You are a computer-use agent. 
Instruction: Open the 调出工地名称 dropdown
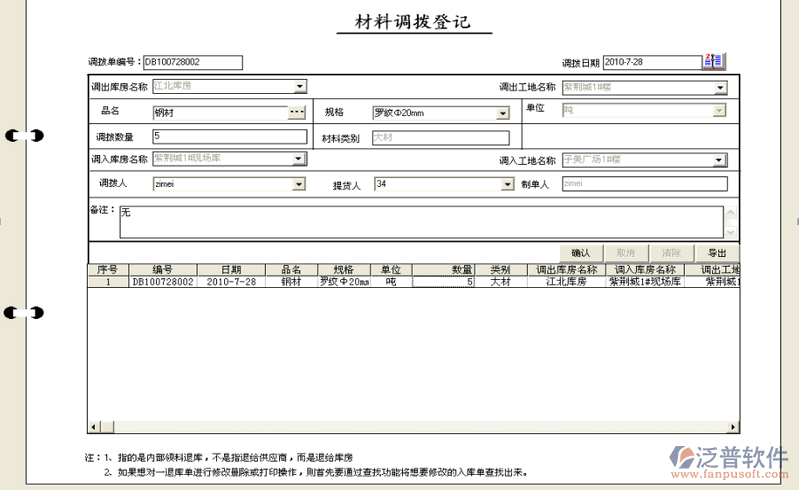720,88
